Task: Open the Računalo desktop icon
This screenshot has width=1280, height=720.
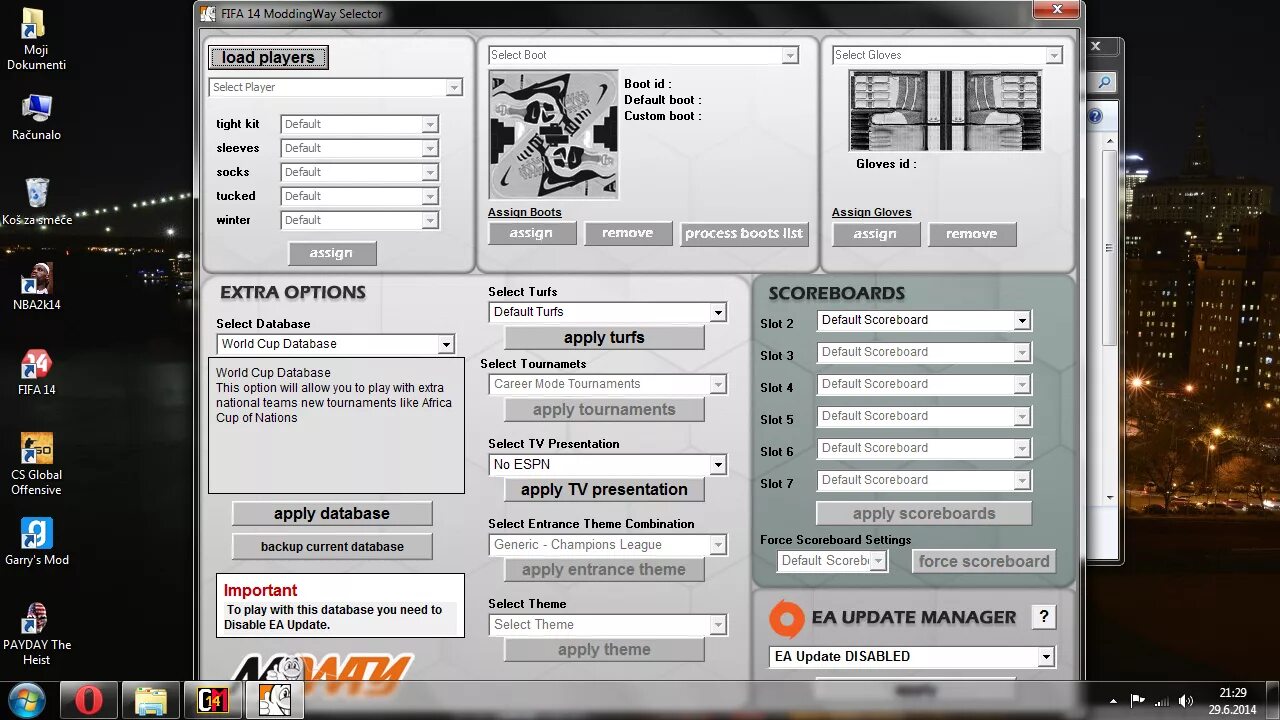Action: coord(36,117)
